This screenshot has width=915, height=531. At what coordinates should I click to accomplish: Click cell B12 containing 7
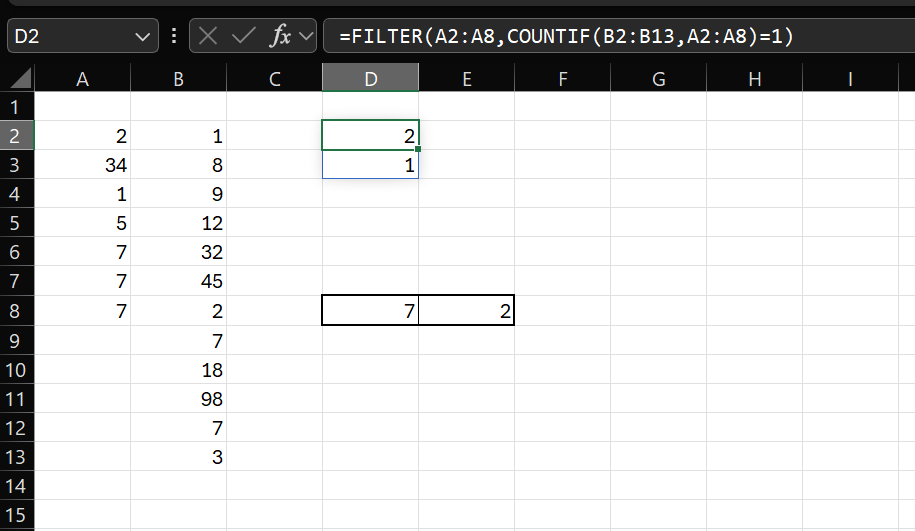coord(179,428)
